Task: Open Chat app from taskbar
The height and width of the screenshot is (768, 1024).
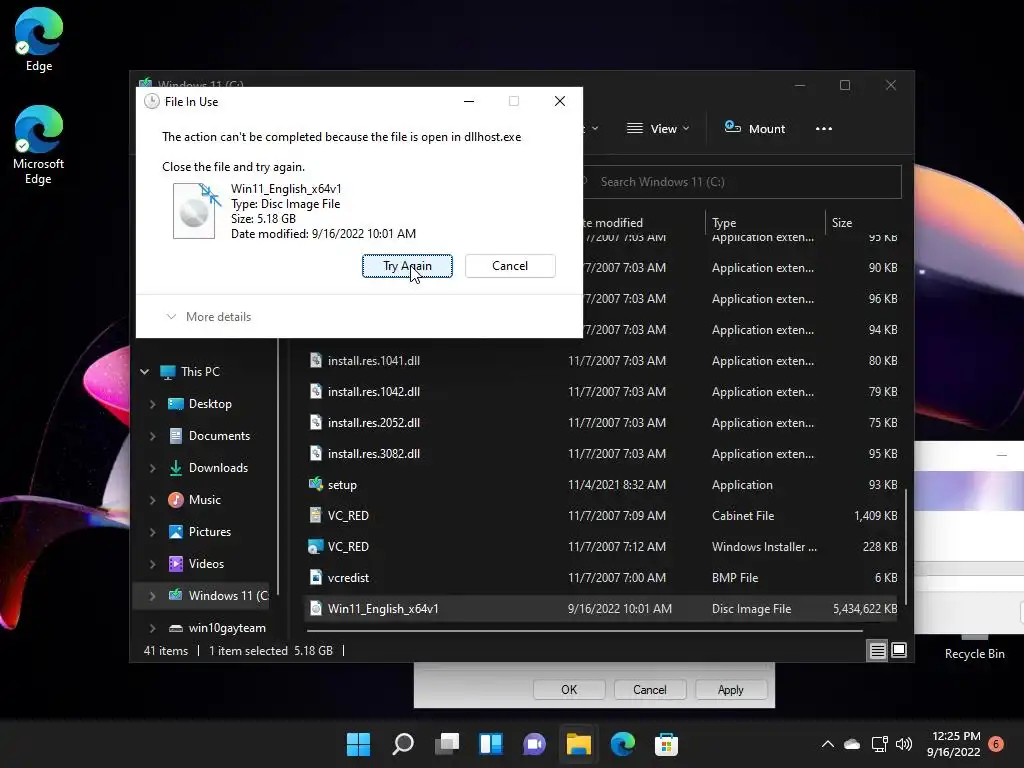Action: pyautogui.click(x=534, y=744)
